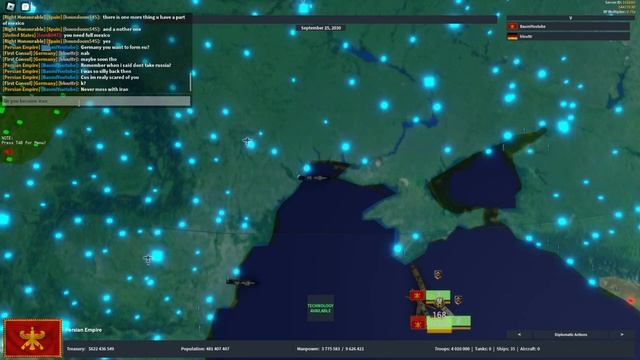640x360 pixels.
Task: Click the chat window scrollbar
Action: tap(190, 82)
